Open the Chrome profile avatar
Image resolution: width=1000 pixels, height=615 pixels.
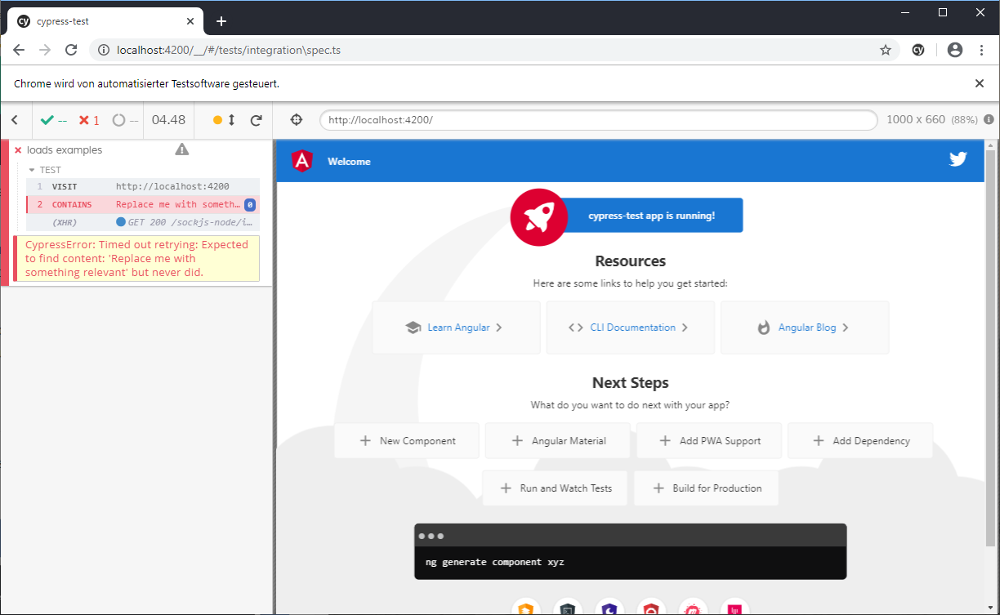coord(955,50)
